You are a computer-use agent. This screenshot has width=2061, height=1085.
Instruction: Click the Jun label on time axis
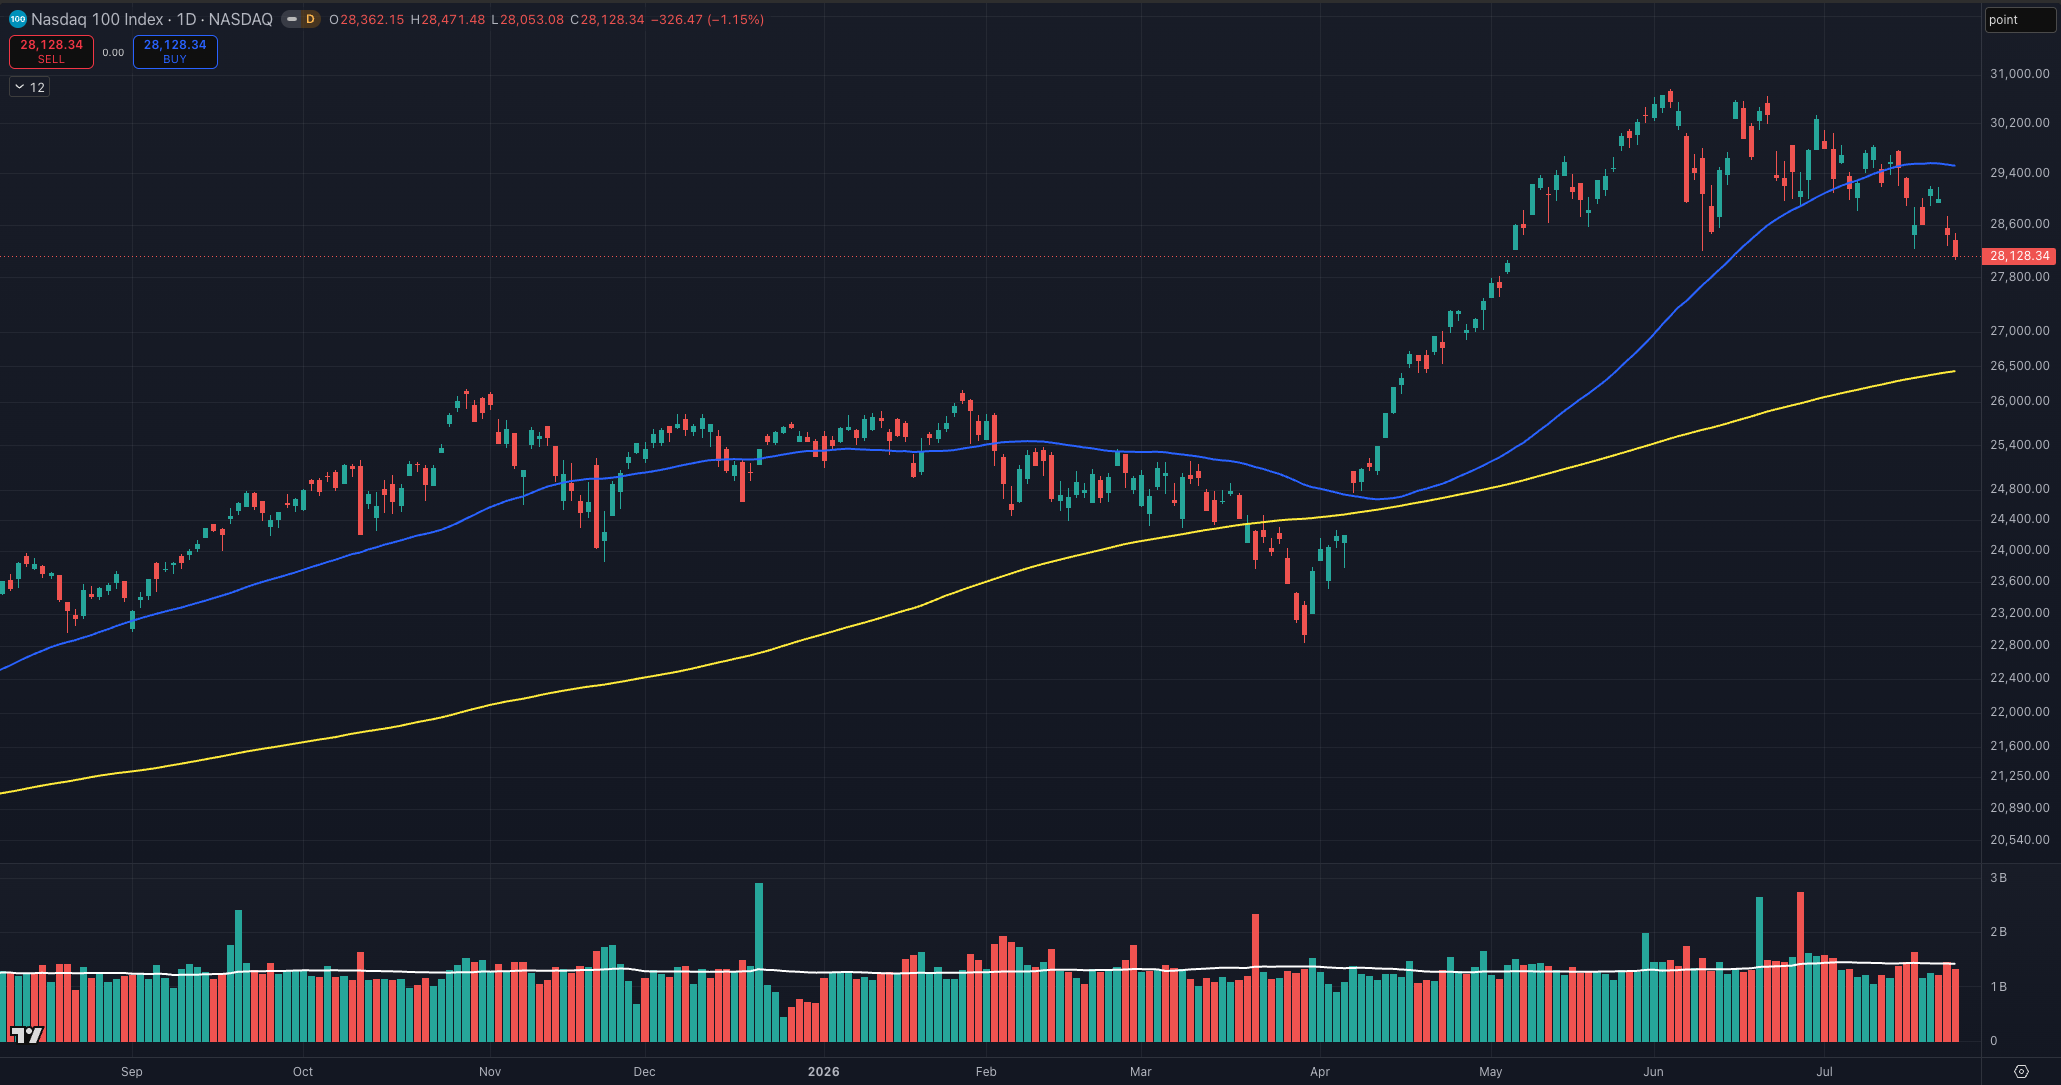[1654, 1072]
